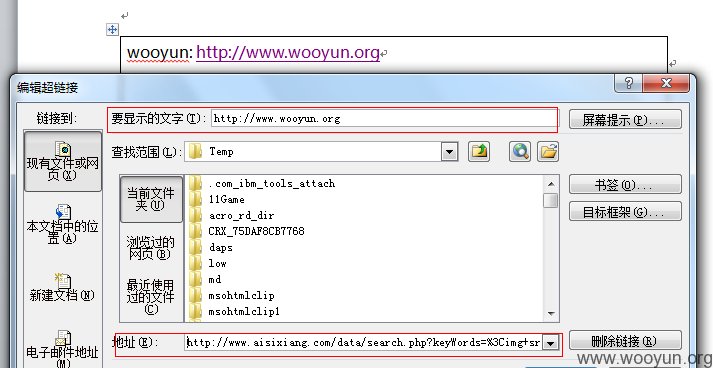Viewport: 713px width, 368px height.
Task: Click the 目标框架 button
Action: pyautogui.click(x=625, y=212)
